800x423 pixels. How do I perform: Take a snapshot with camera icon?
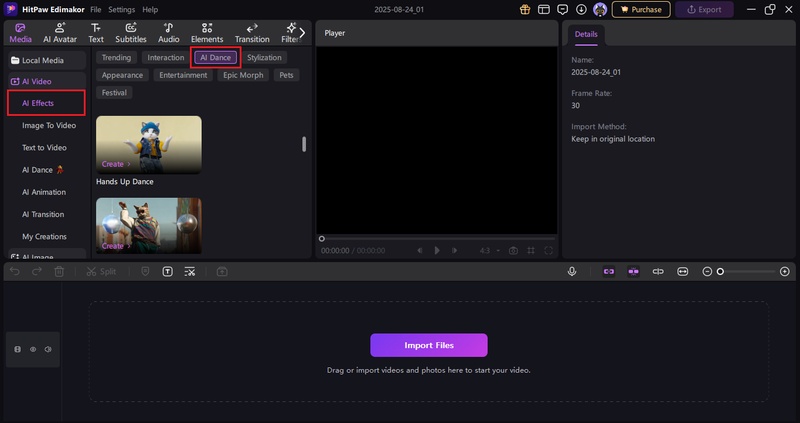coord(513,251)
